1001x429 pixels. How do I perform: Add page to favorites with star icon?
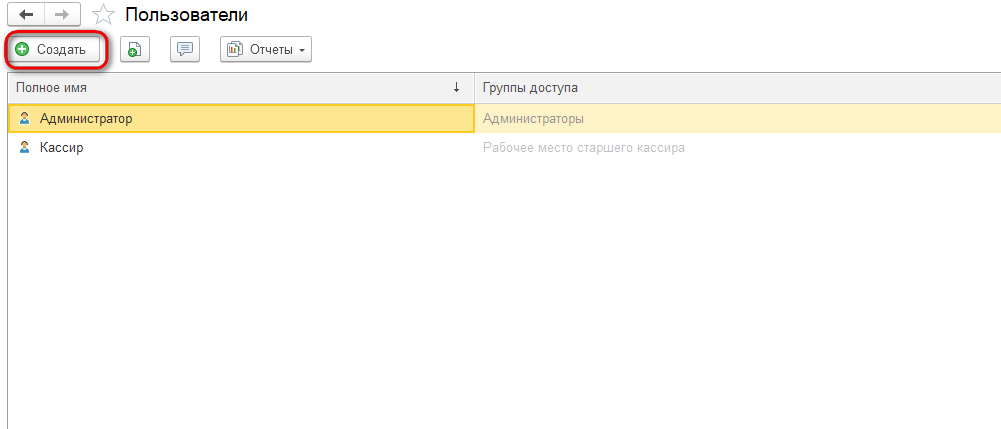coord(103,14)
